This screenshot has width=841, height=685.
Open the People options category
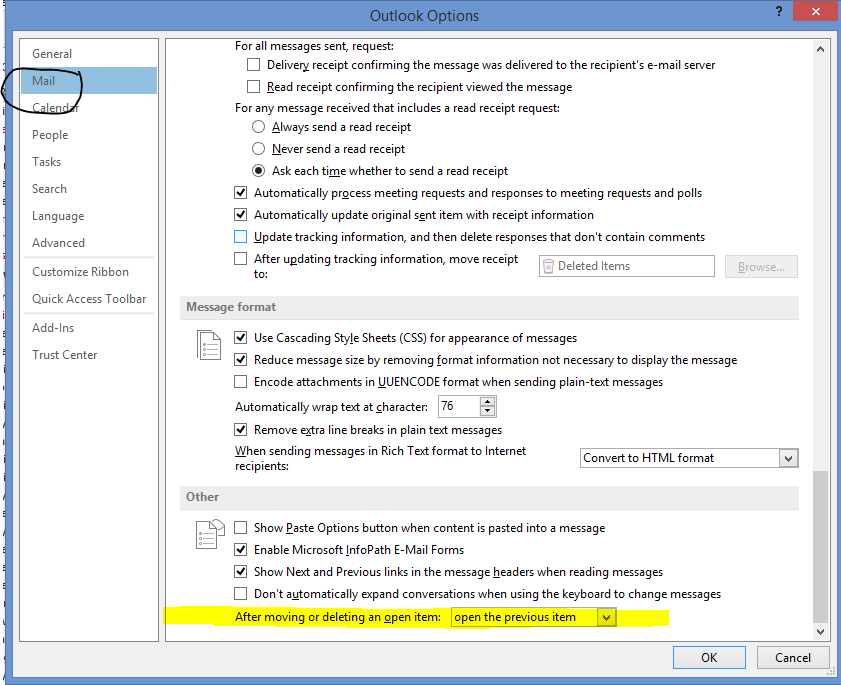(89, 135)
